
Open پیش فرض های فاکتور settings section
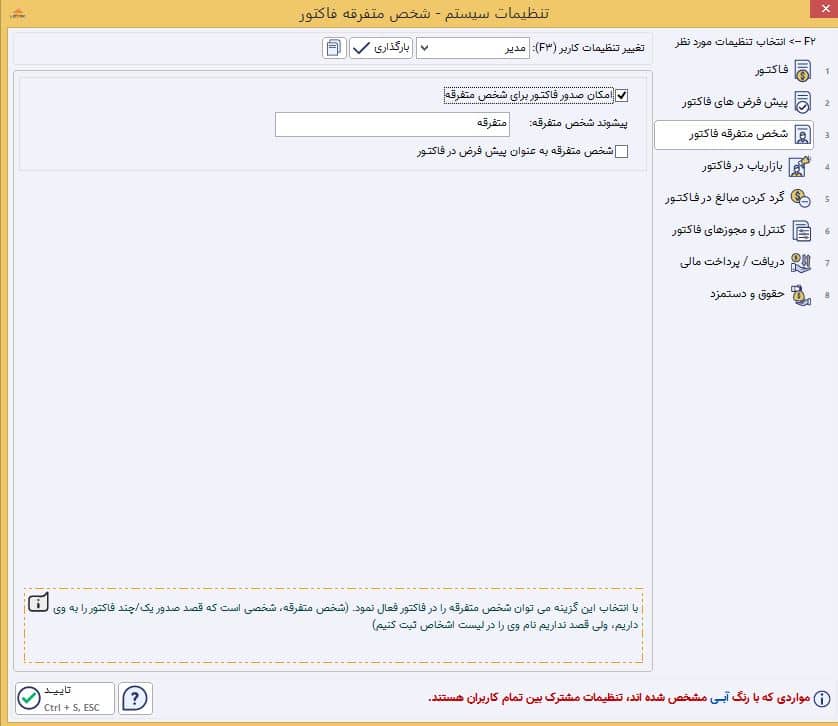click(x=735, y=102)
